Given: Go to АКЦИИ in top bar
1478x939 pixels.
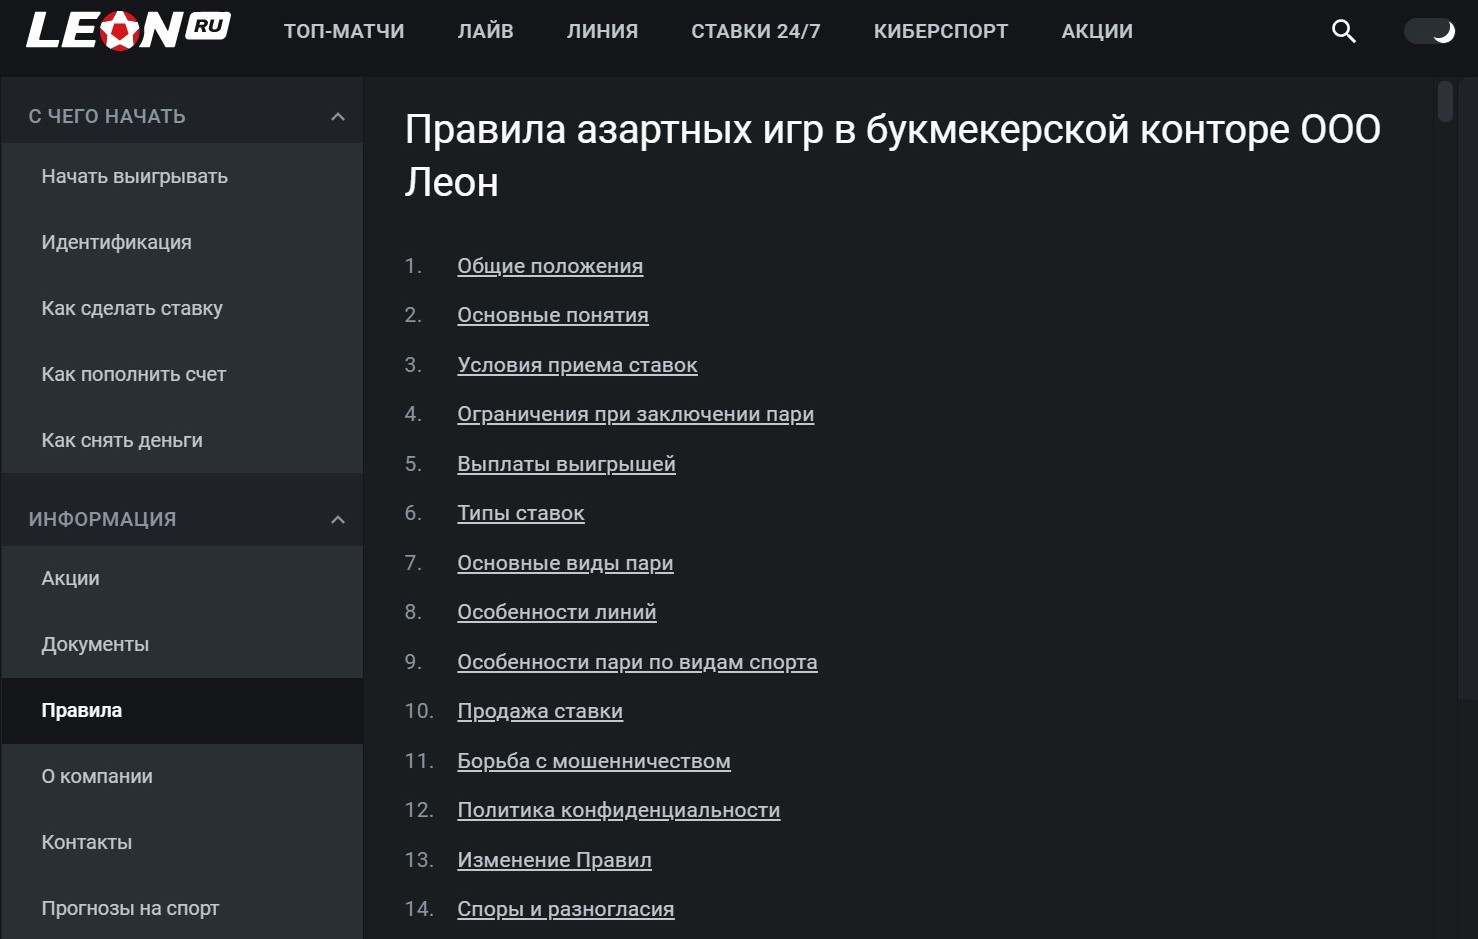Looking at the screenshot, I should coord(1097,31).
